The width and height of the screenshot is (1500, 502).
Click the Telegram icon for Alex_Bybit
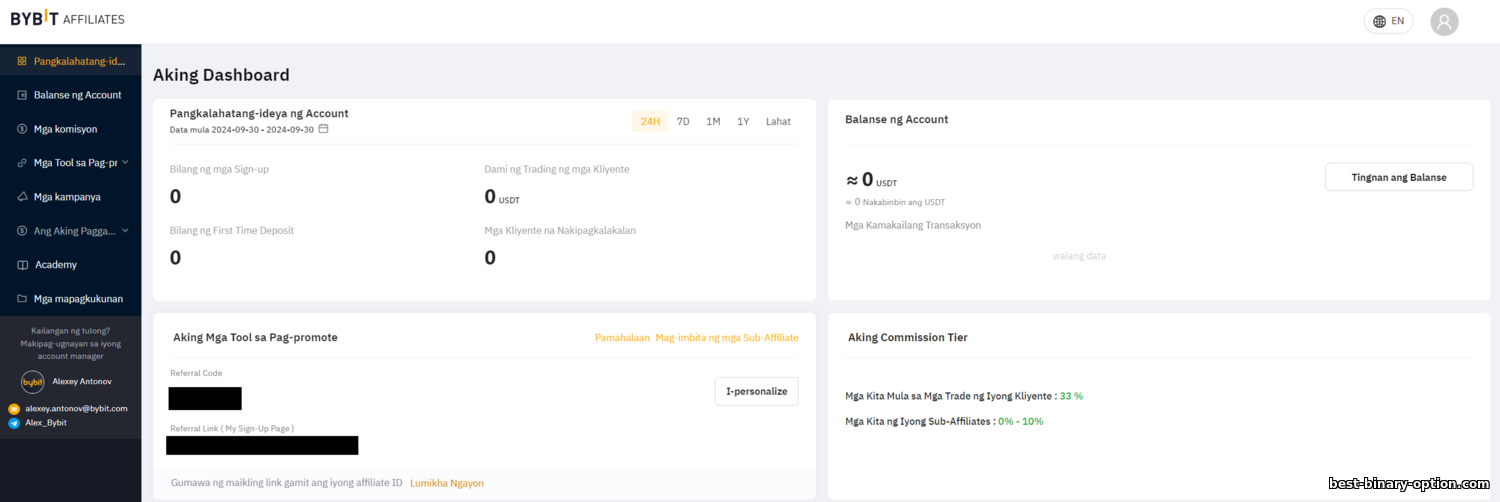click(x=14, y=423)
